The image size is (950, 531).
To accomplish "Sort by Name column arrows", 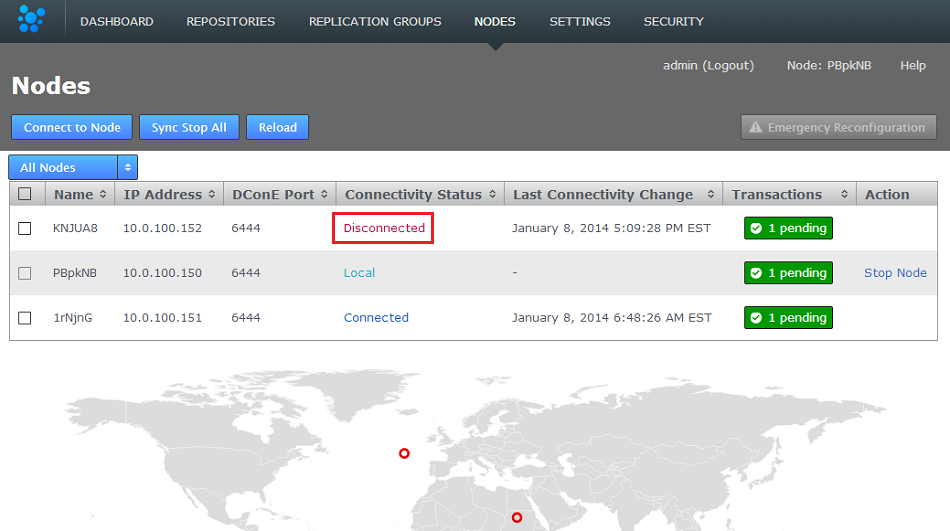I will [x=103, y=195].
